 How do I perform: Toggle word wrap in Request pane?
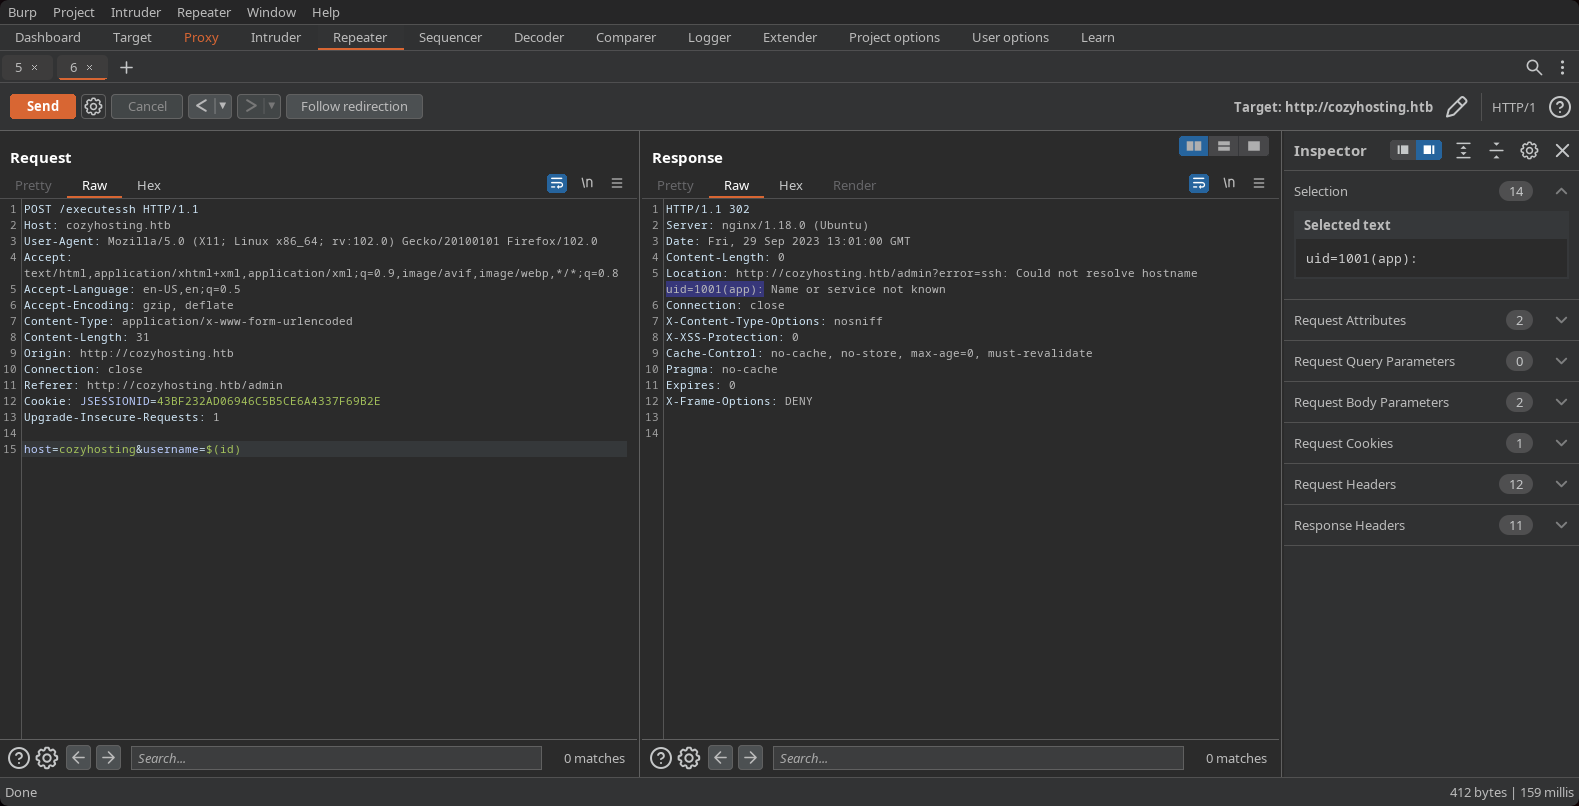pyautogui.click(x=557, y=183)
